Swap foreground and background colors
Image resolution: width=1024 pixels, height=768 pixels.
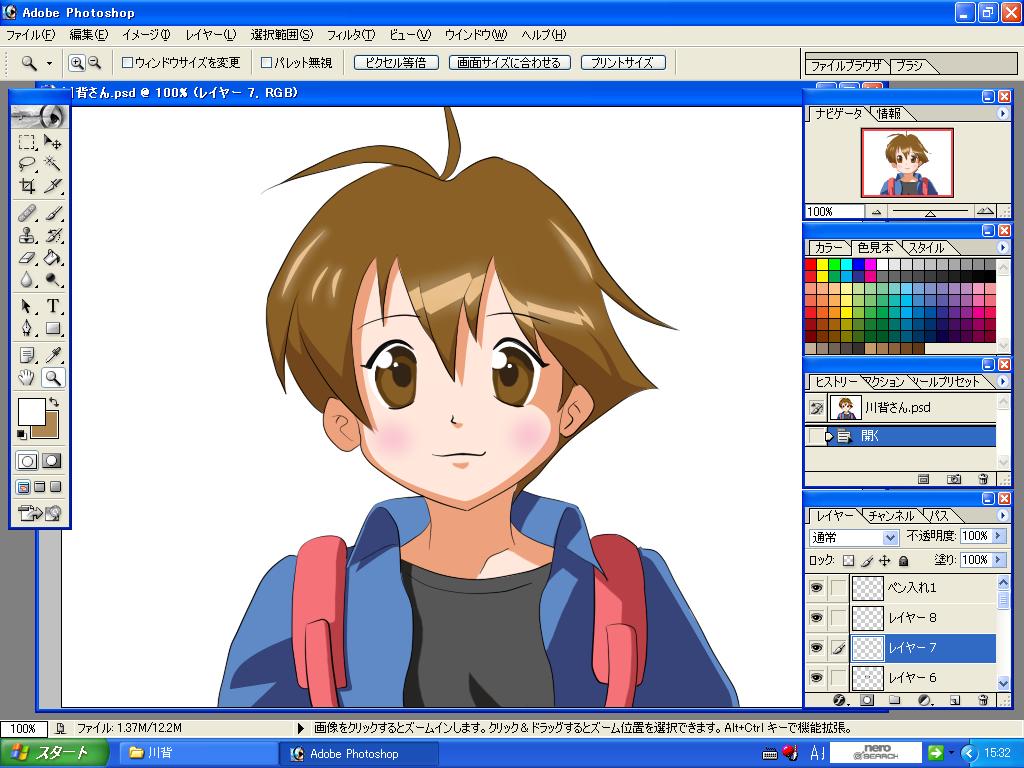[54, 402]
